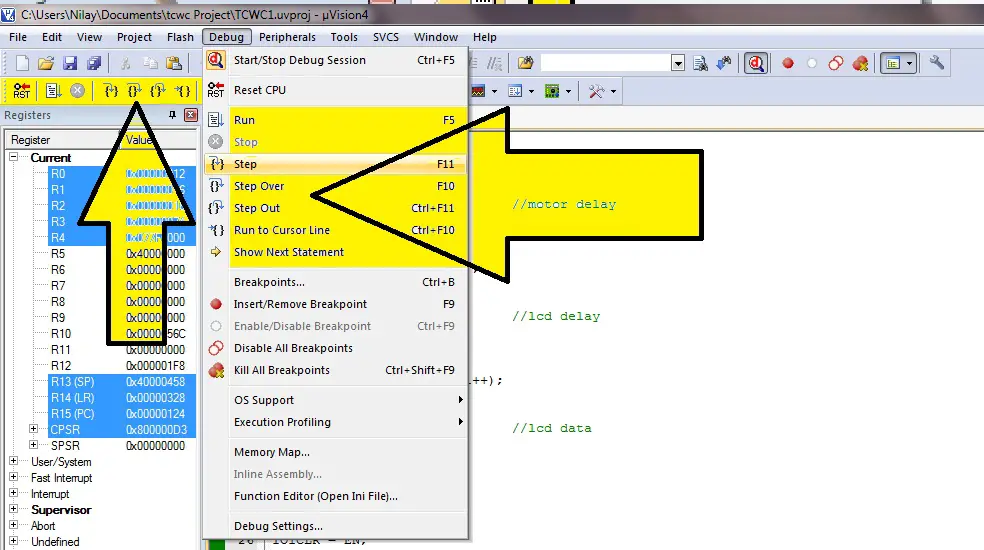This screenshot has height=550, width=984.
Task: Click the Step into toolbar icon
Action: pos(111,91)
